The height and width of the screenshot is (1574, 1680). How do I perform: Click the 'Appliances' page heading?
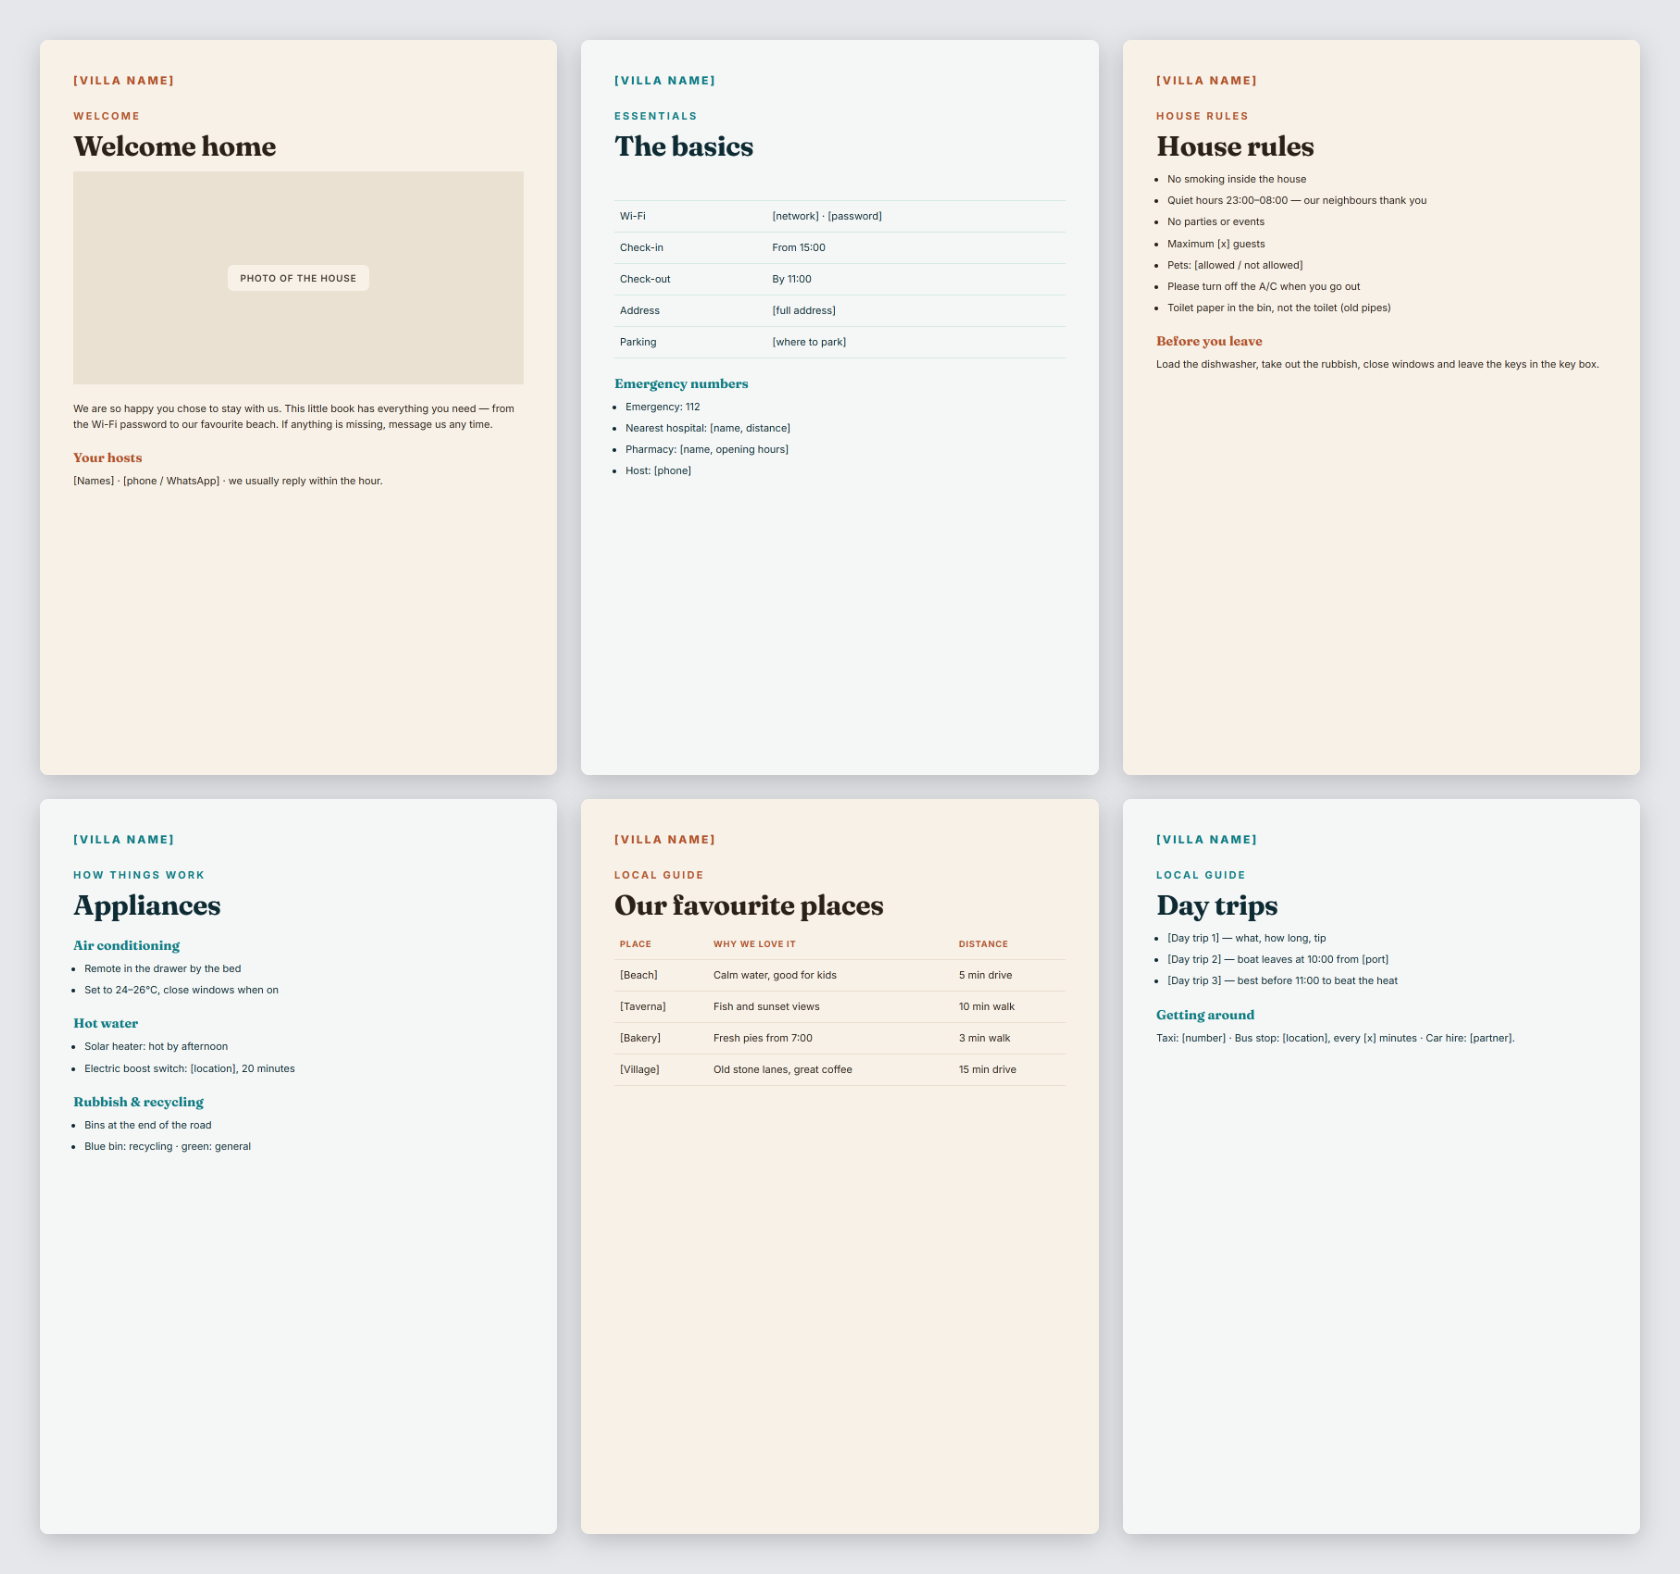[147, 905]
